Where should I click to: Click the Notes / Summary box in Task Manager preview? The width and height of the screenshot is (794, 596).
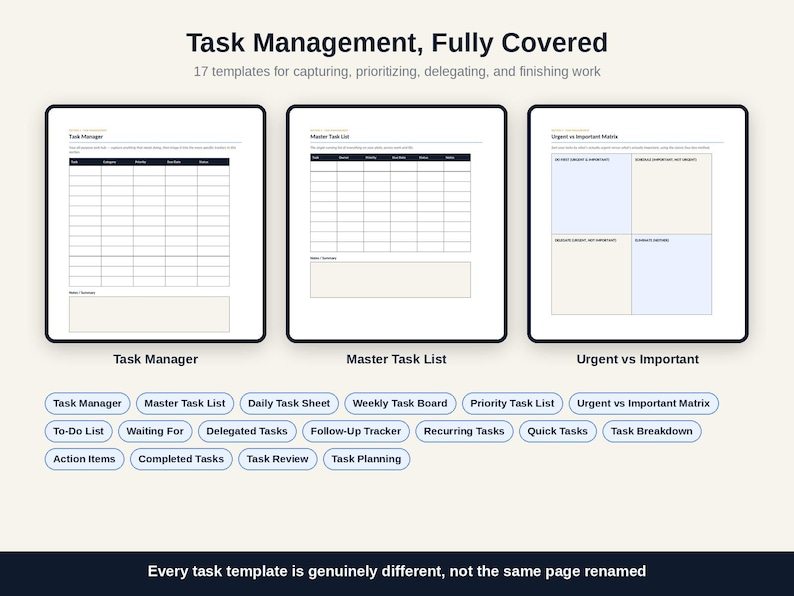click(149, 314)
